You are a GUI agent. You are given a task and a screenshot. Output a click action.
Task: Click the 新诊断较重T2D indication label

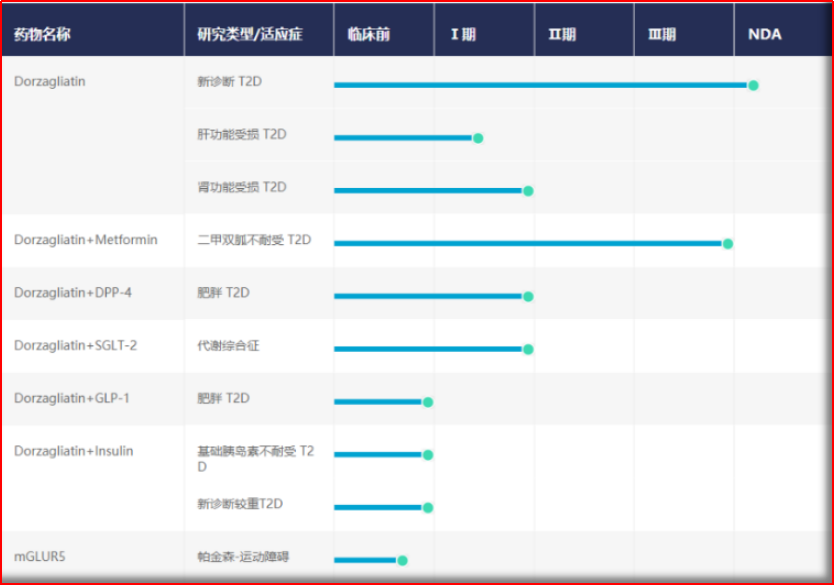240,504
